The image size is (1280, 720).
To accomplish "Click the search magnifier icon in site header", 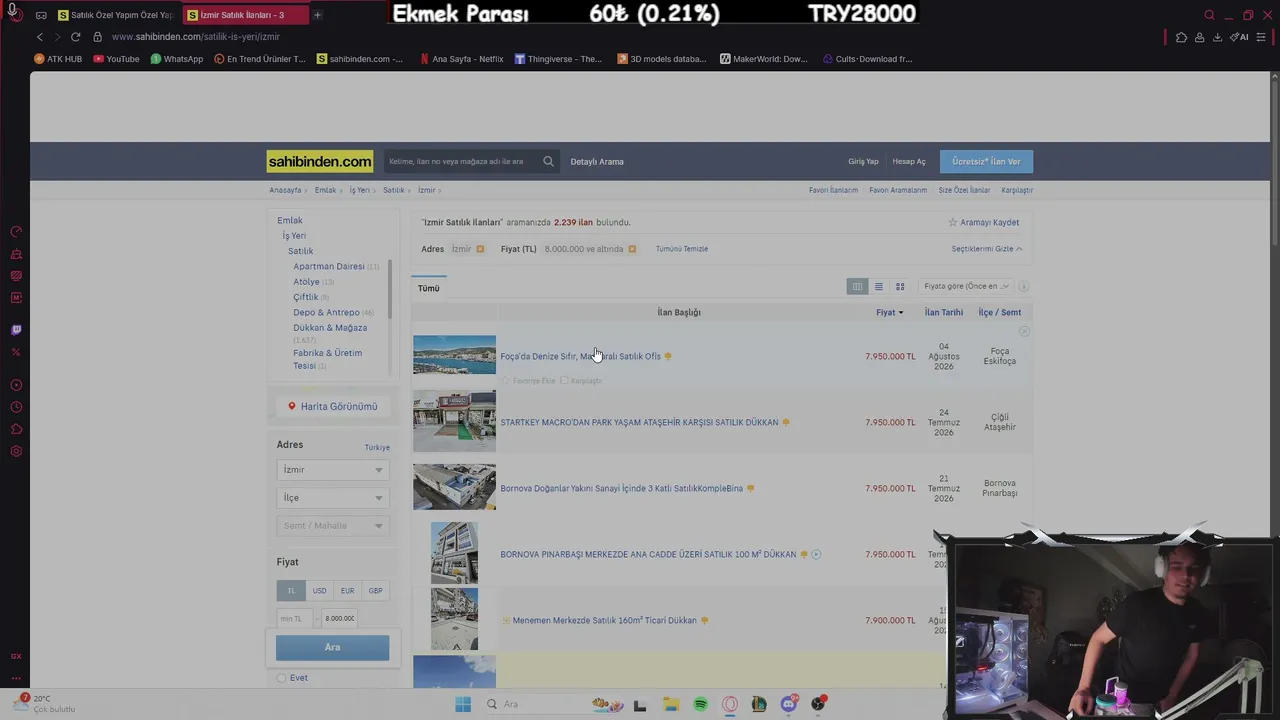I will pos(548,161).
